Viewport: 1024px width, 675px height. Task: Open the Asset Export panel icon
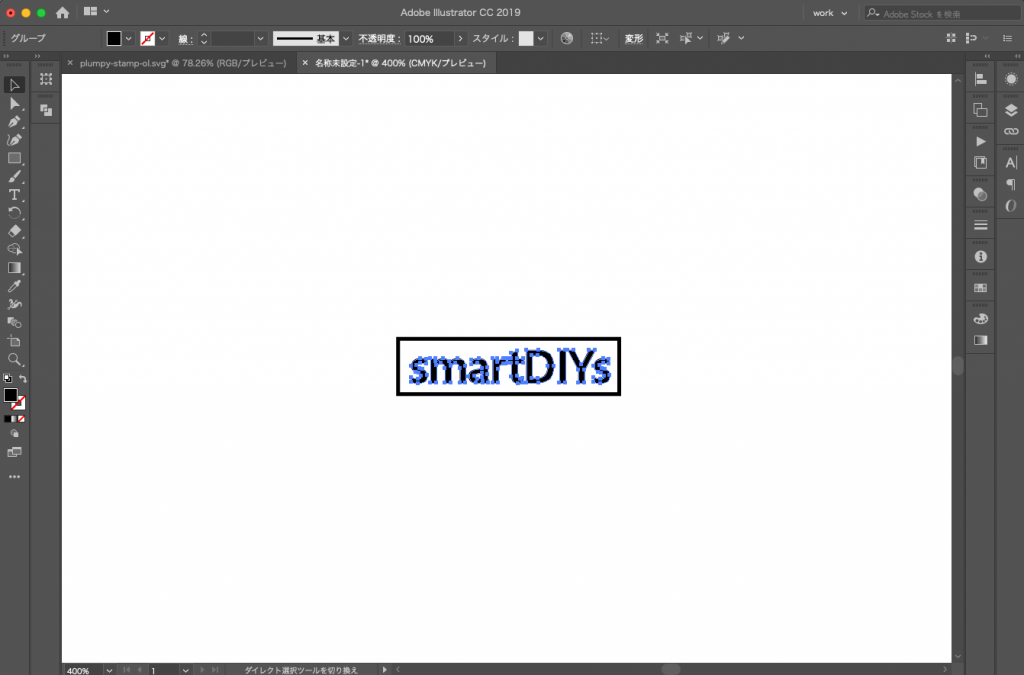(x=980, y=163)
